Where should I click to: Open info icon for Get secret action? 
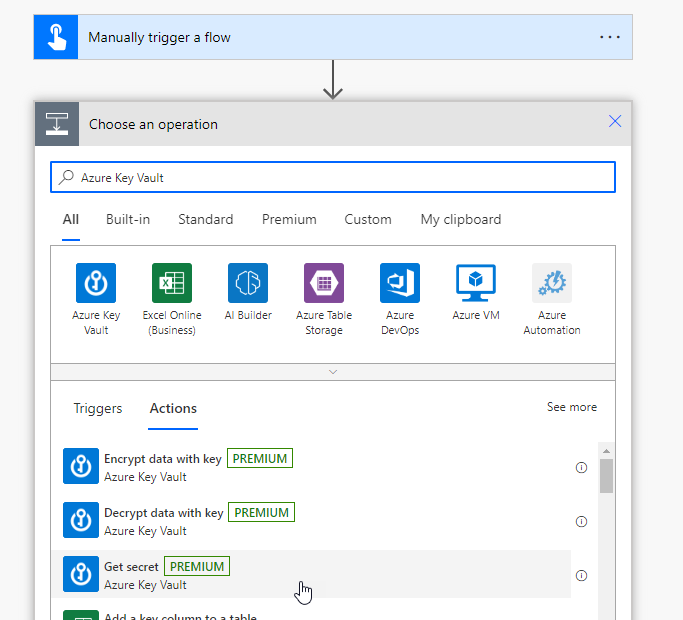581,576
